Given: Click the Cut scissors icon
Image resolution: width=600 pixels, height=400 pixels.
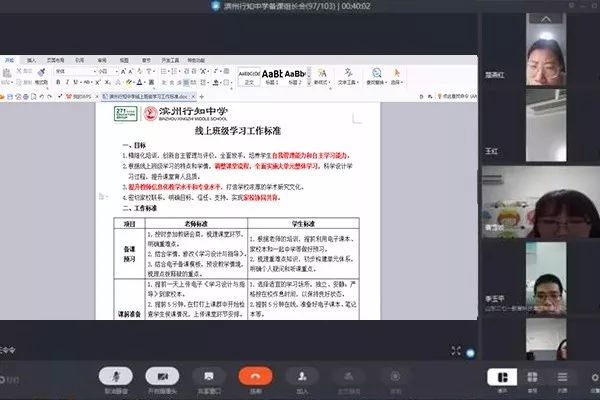Looking at the screenshot, I should tap(19, 71).
